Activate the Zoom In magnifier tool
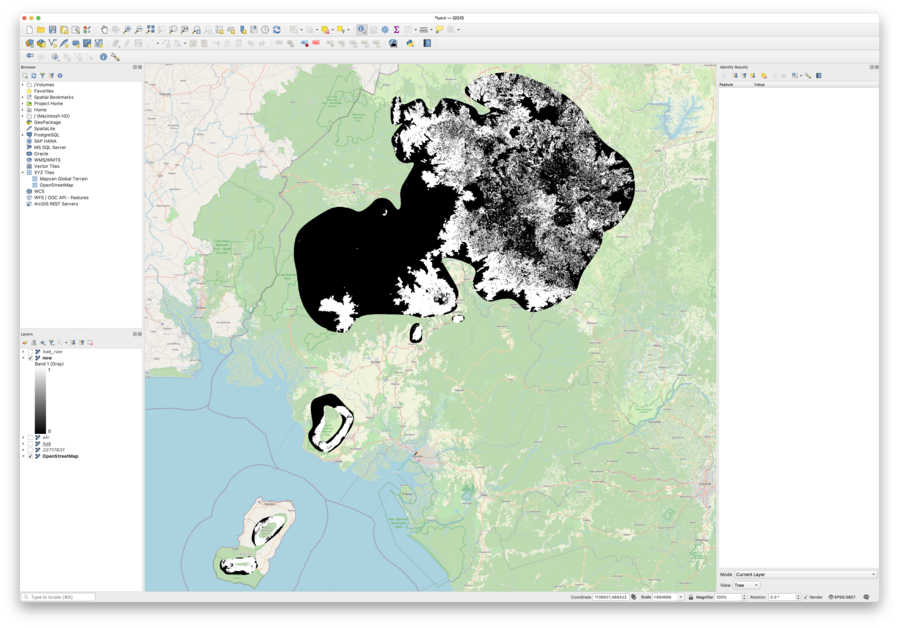This screenshot has height=628, width=899. coord(127,29)
